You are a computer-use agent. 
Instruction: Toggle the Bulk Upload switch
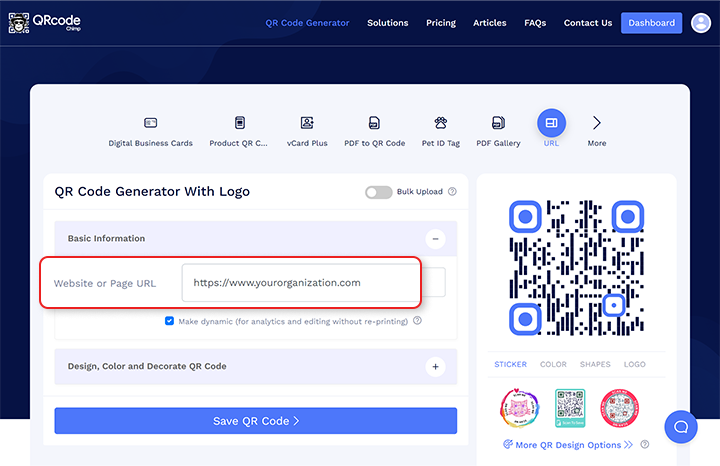[x=378, y=192]
